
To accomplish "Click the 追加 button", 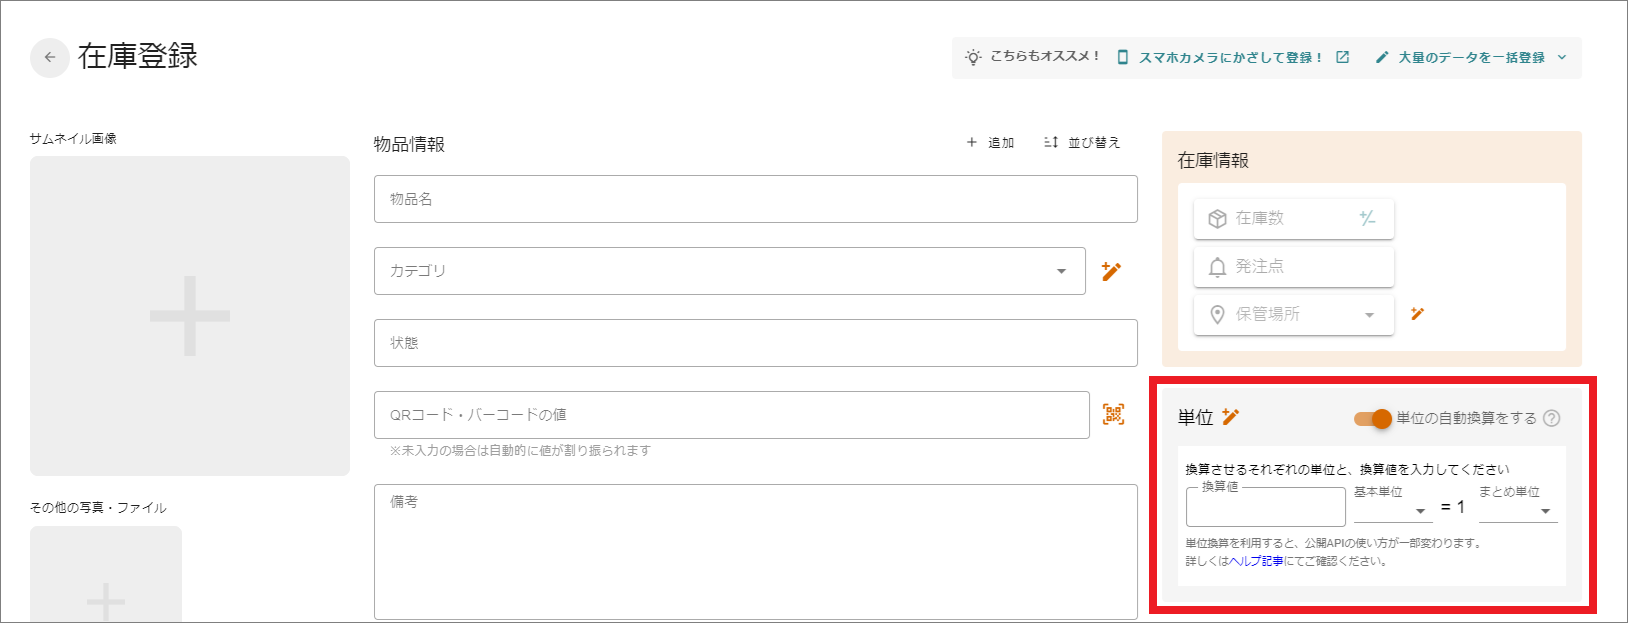I will pos(990,143).
